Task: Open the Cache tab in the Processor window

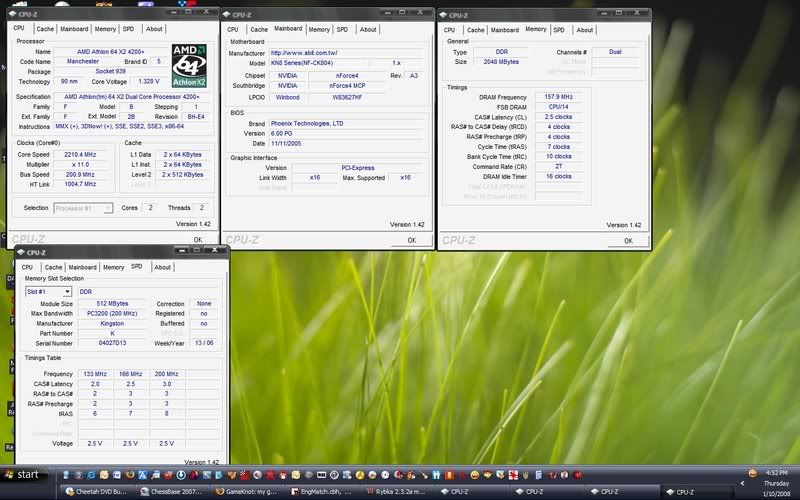Action: tap(44, 29)
